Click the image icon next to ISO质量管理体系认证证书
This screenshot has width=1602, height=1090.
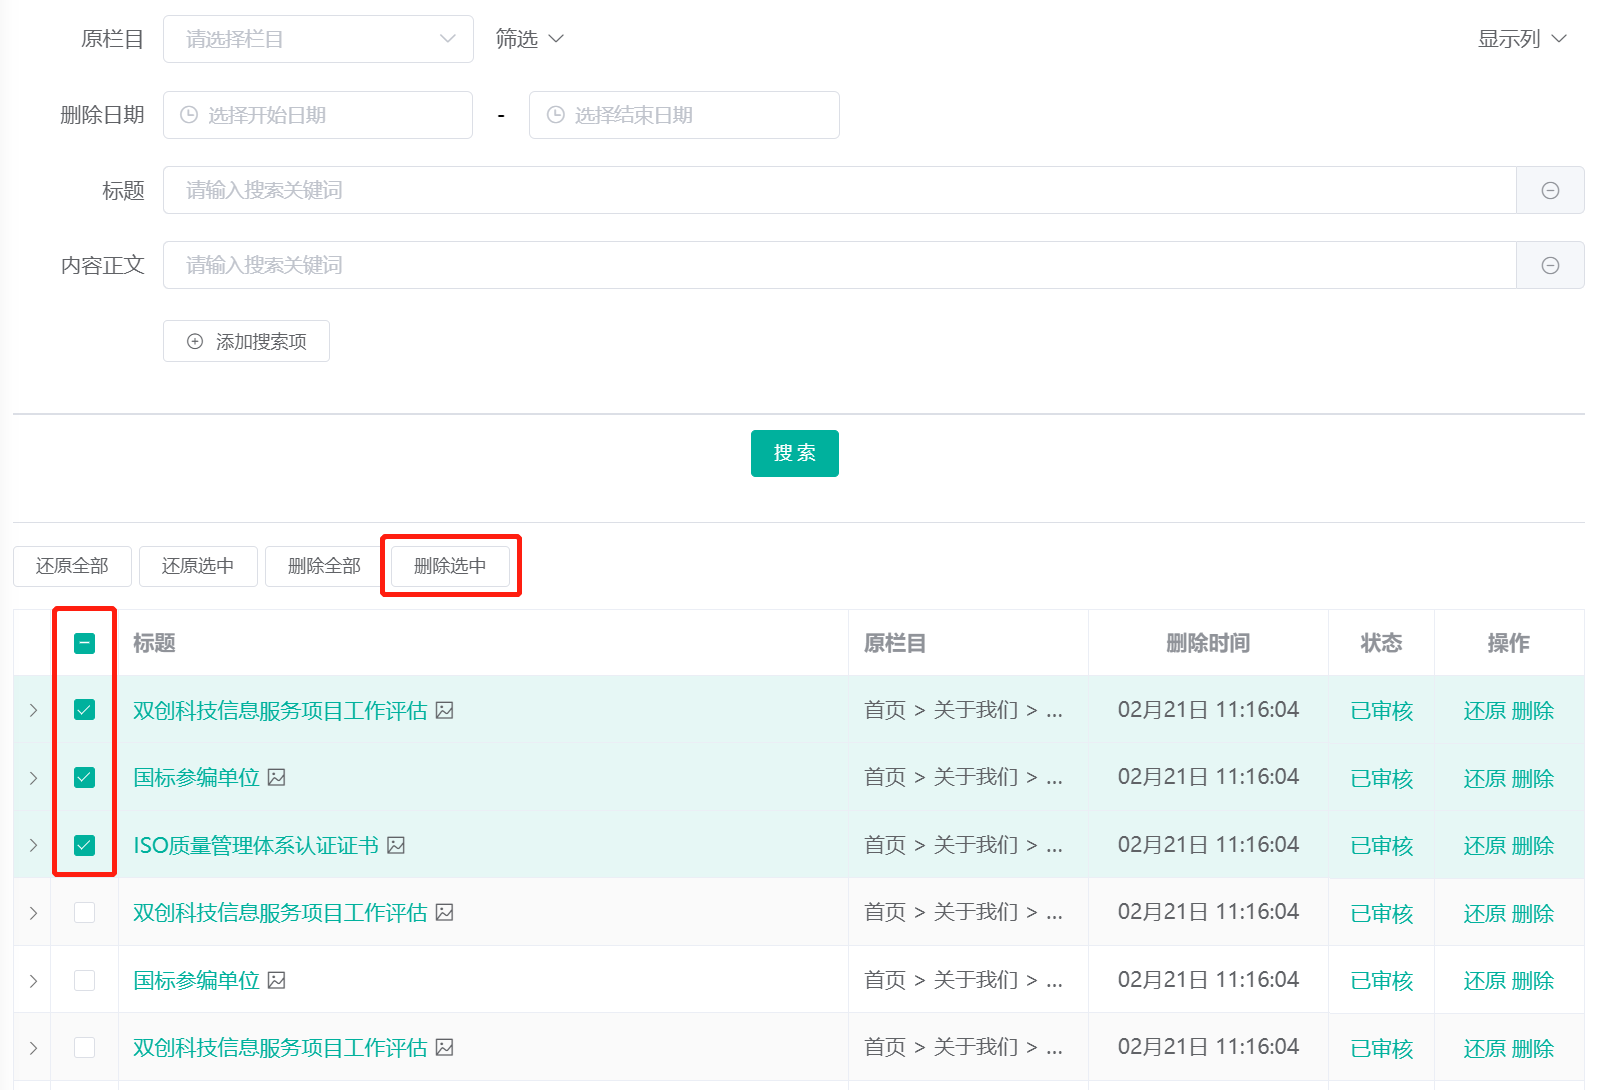coord(396,845)
